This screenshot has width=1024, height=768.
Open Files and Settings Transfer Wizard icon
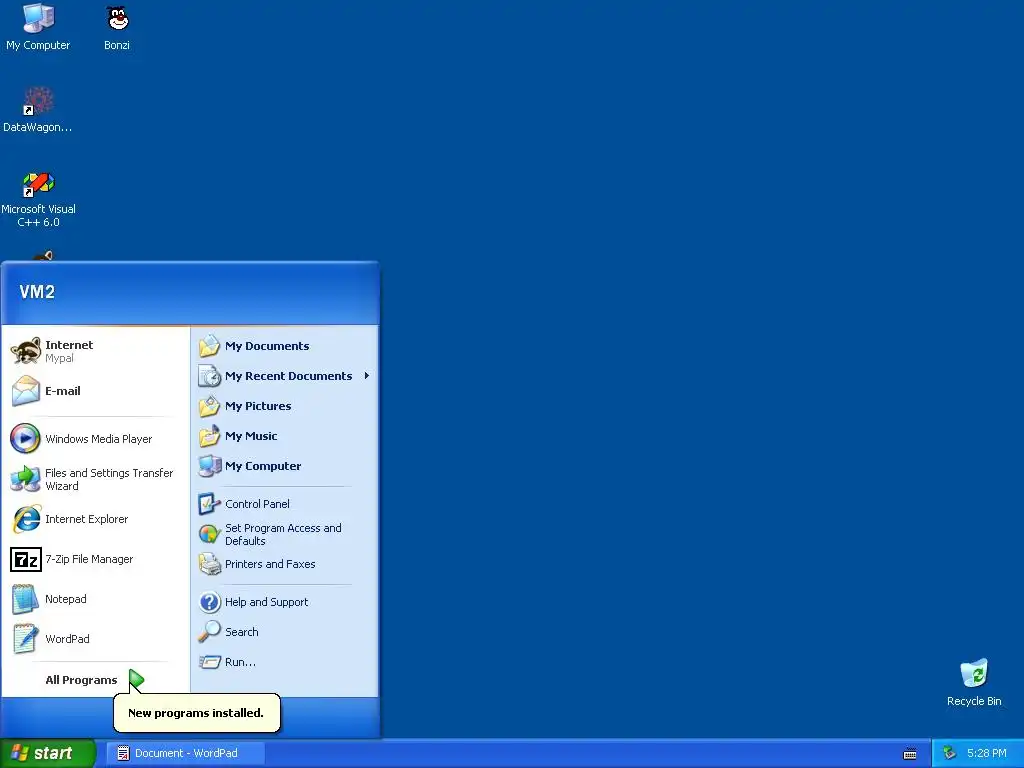[26, 479]
